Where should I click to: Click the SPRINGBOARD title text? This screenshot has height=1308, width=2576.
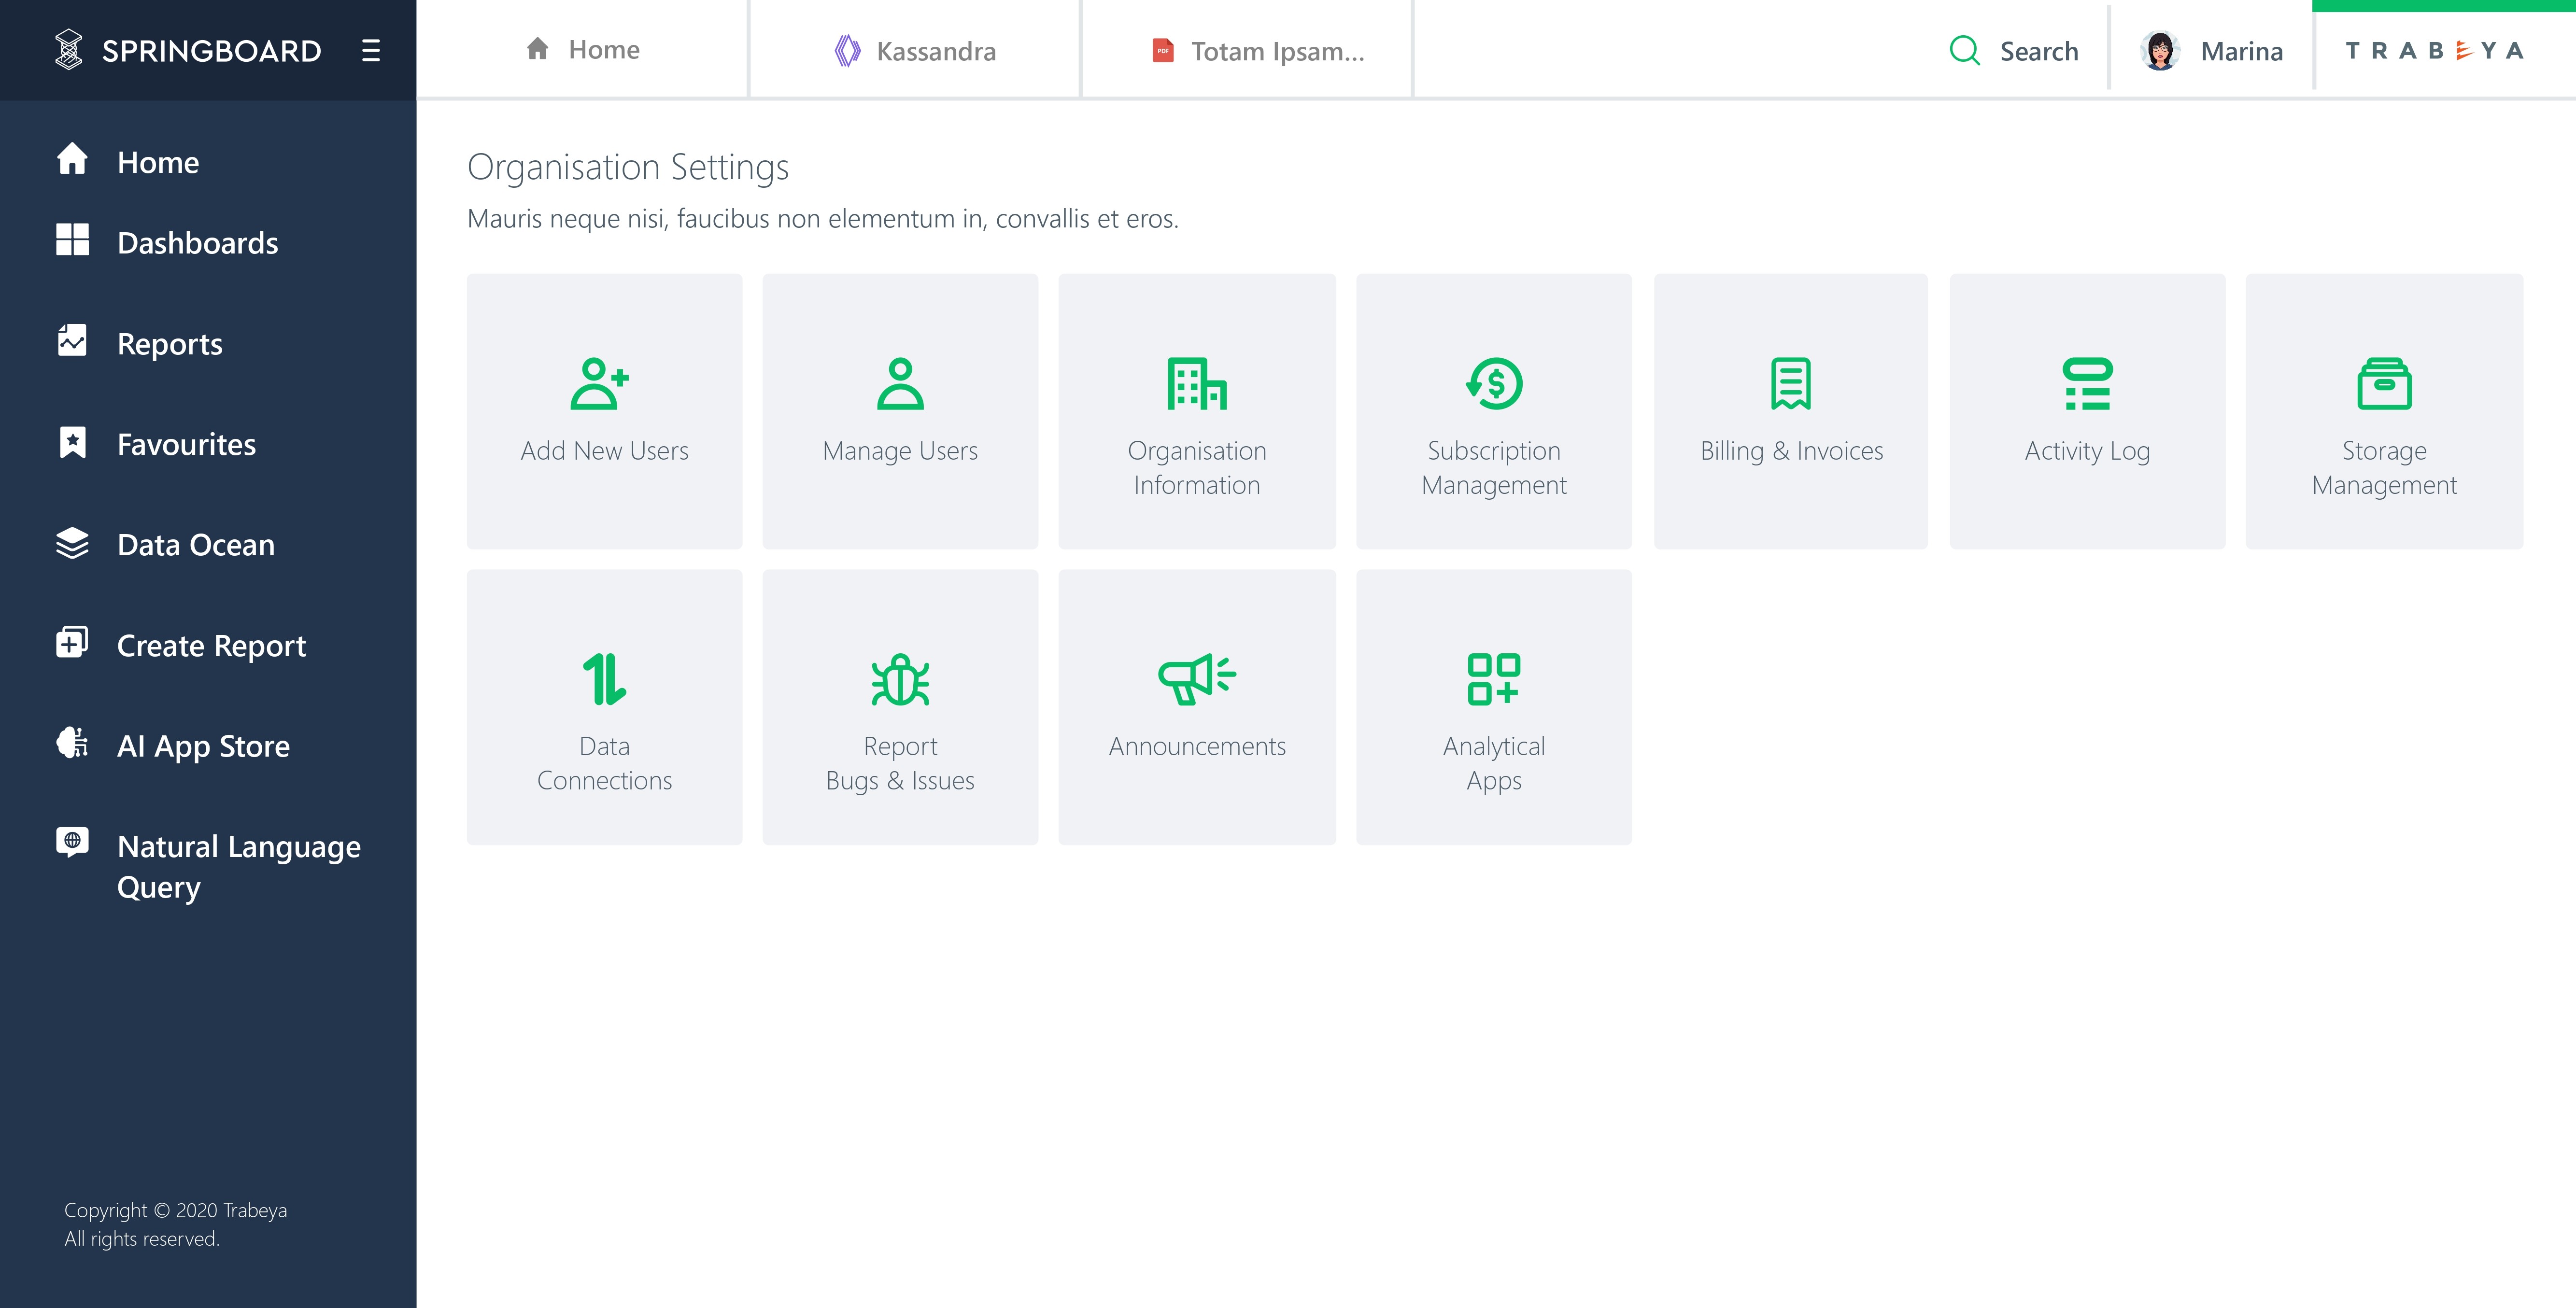pyautogui.click(x=212, y=51)
